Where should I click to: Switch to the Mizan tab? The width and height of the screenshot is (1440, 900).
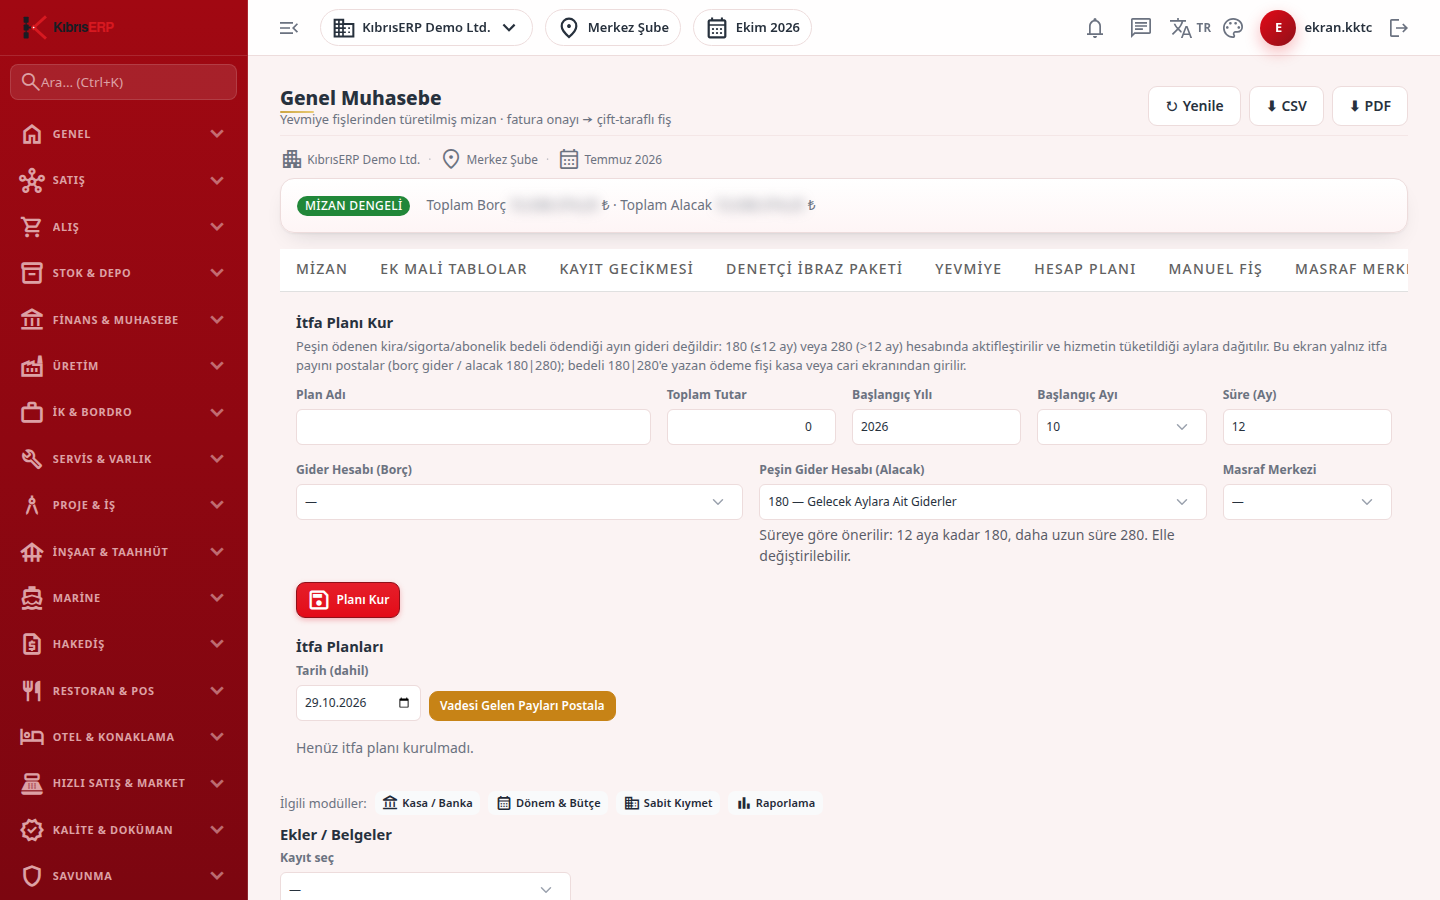[322, 269]
